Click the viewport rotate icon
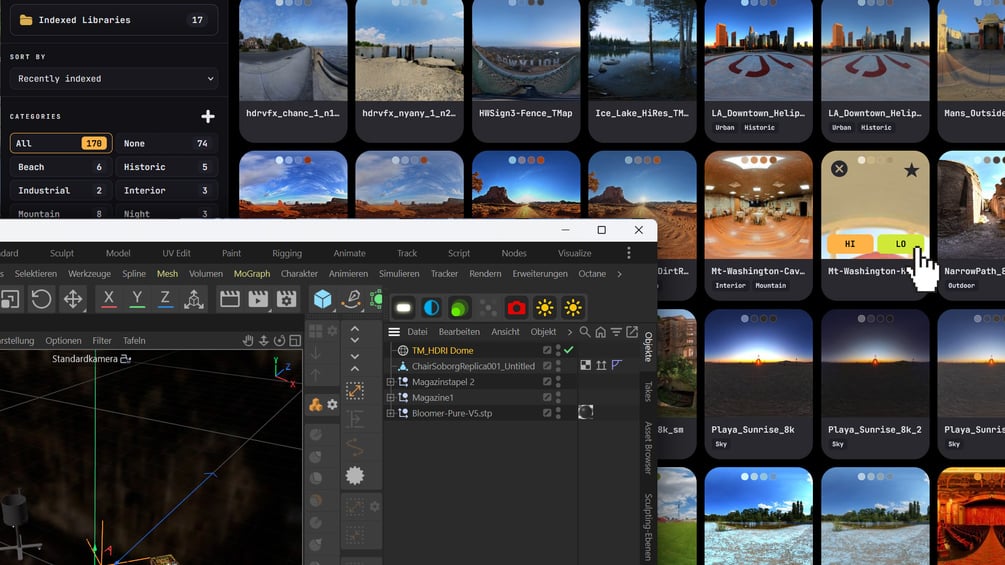1005x565 pixels. (279, 341)
